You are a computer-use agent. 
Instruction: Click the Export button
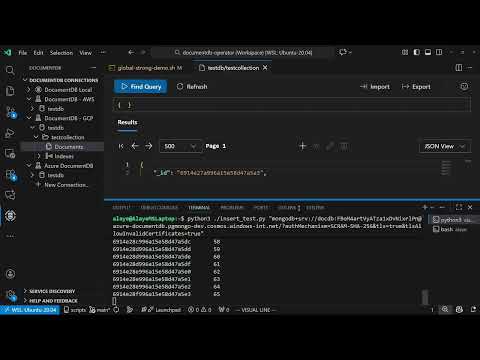[x=416, y=87]
